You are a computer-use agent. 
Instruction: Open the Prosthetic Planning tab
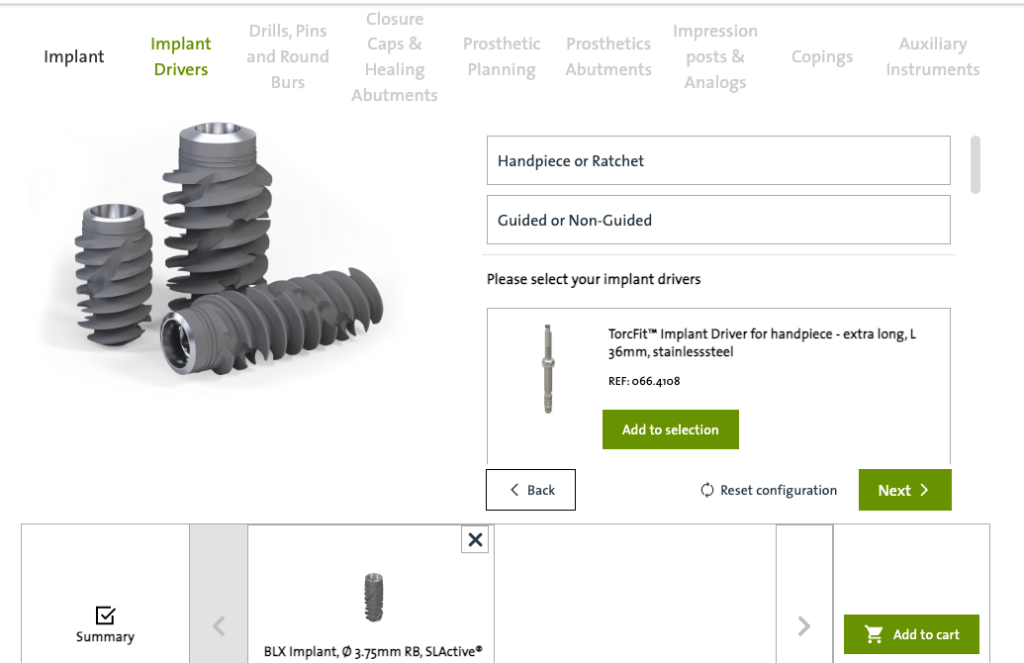pyautogui.click(x=502, y=57)
